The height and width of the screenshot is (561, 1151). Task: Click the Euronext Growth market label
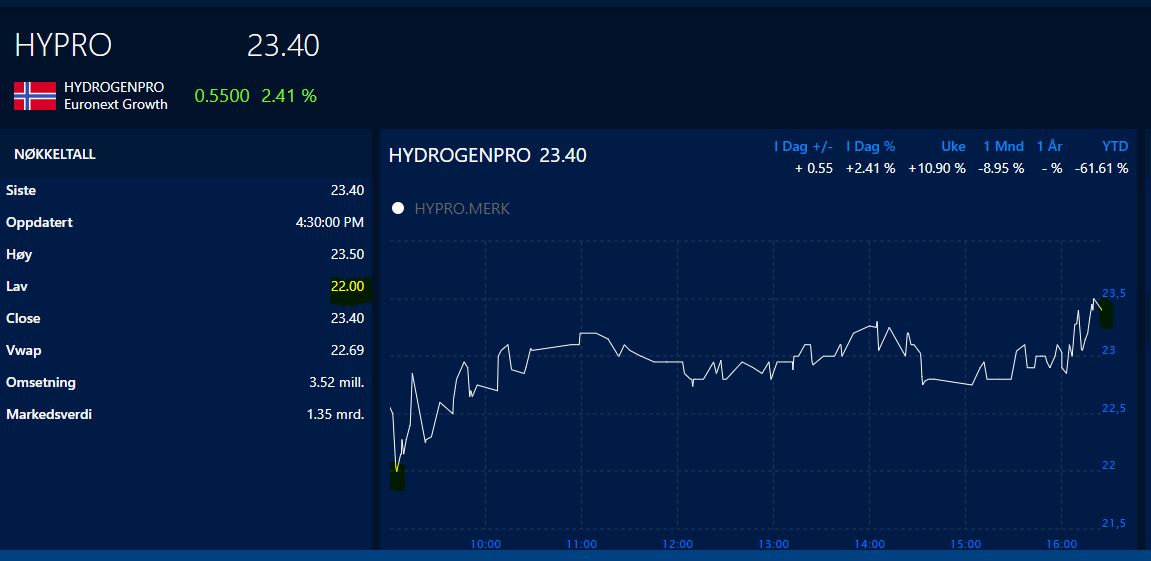click(115, 104)
